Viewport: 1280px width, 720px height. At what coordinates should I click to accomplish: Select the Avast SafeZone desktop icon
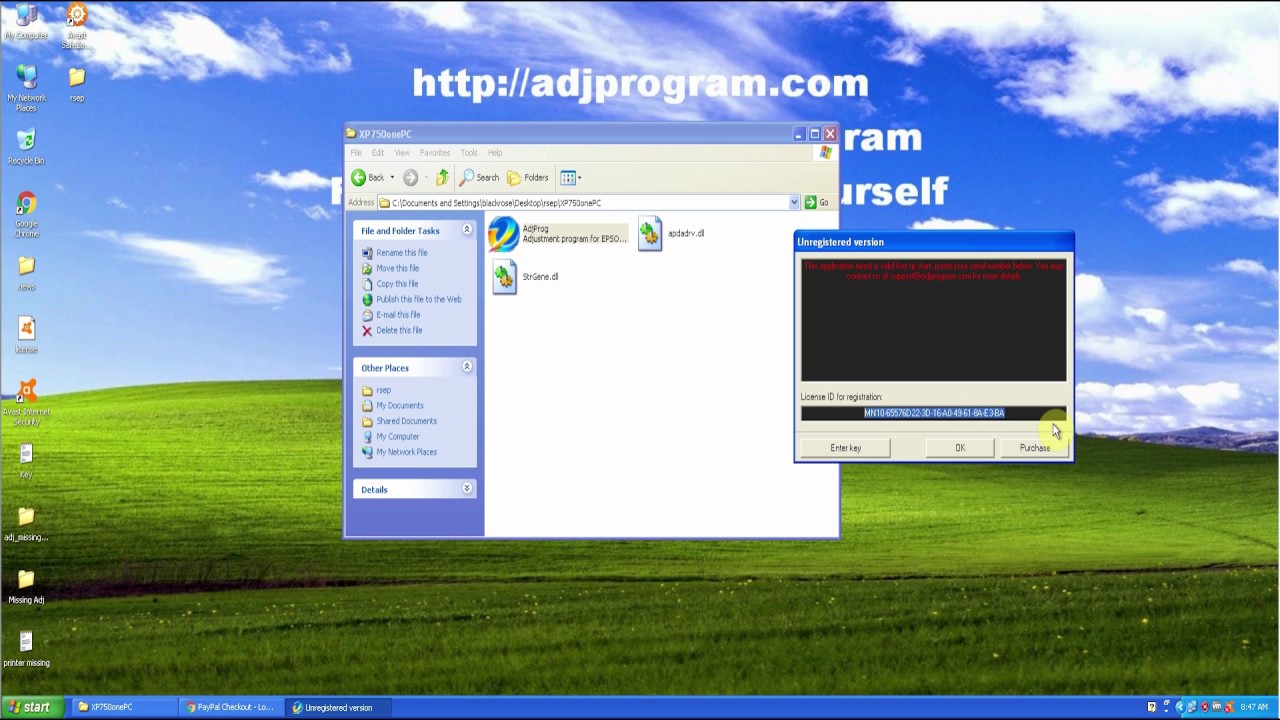[76, 26]
